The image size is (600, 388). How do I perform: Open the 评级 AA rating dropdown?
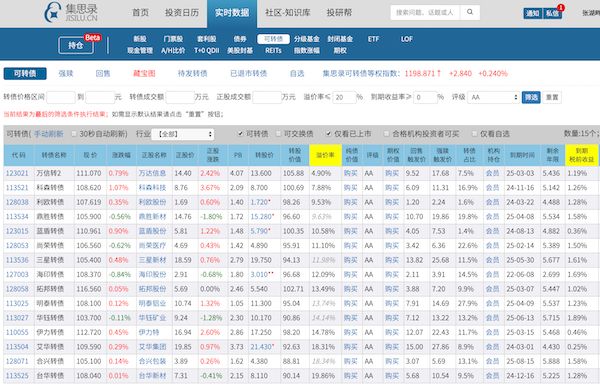click(494, 97)
